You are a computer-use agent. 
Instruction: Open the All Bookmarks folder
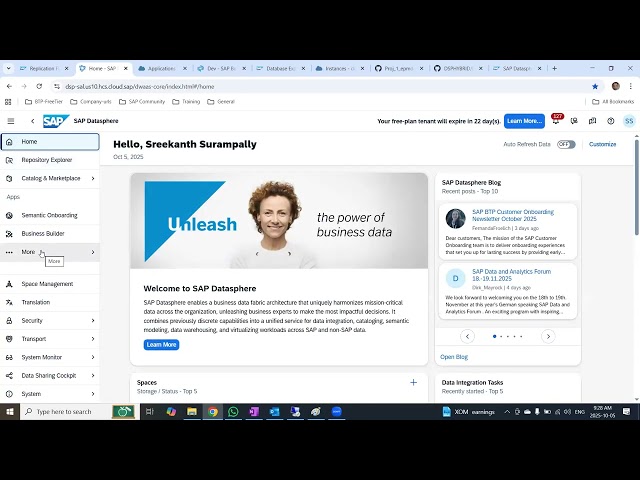click(x=613, y=102)
